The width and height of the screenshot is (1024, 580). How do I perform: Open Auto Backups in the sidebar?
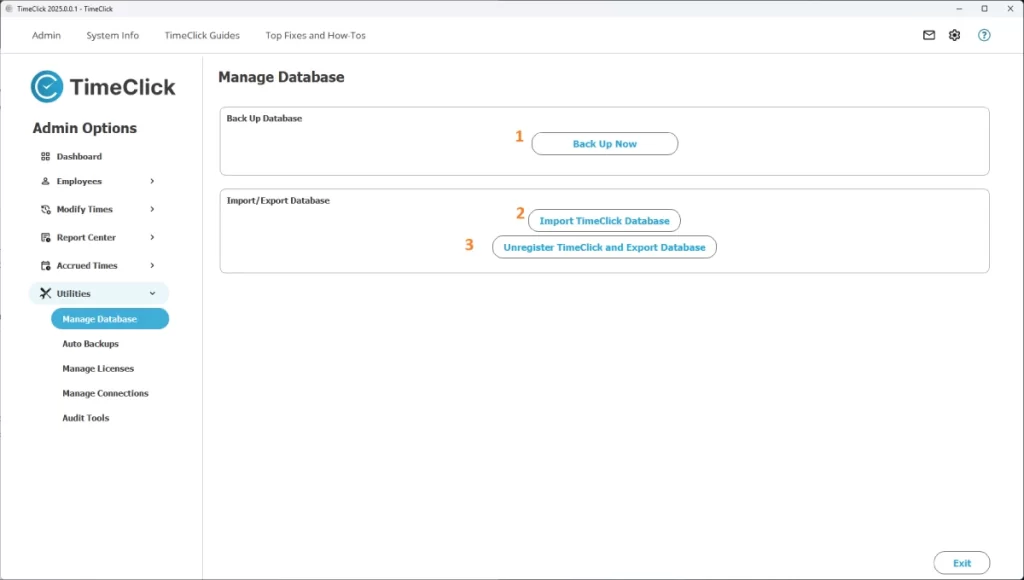coord(89,343)
